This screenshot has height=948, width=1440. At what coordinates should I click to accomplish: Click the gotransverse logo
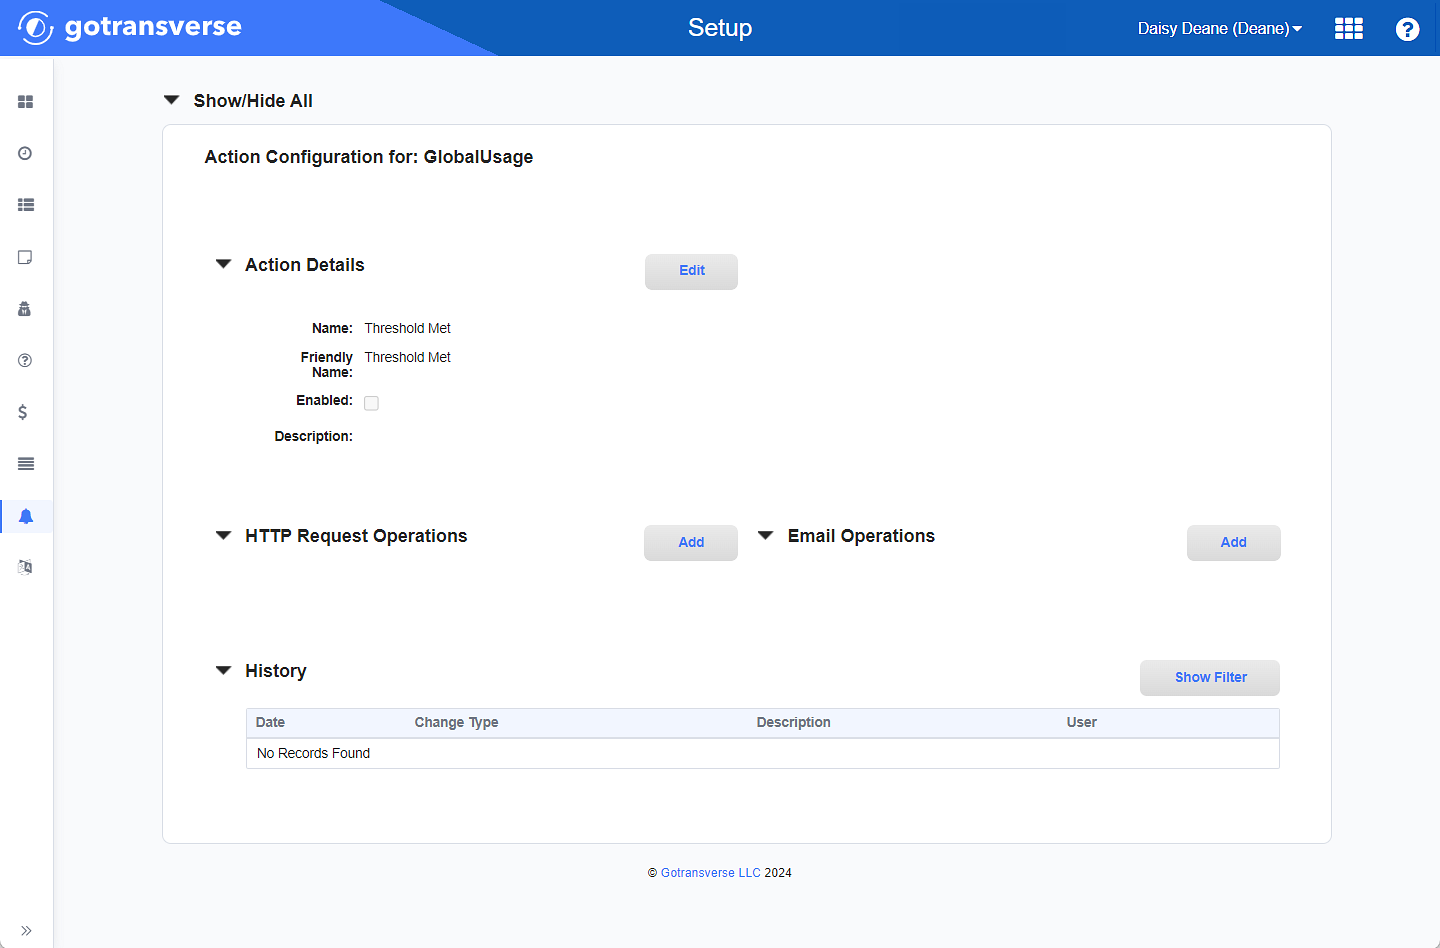click(x=130, y=27)
